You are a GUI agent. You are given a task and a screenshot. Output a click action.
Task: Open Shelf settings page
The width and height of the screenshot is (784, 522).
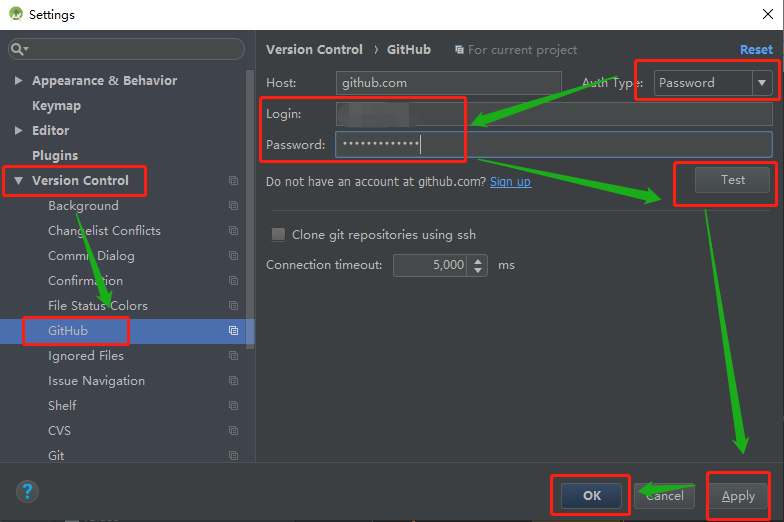point(62,406)
